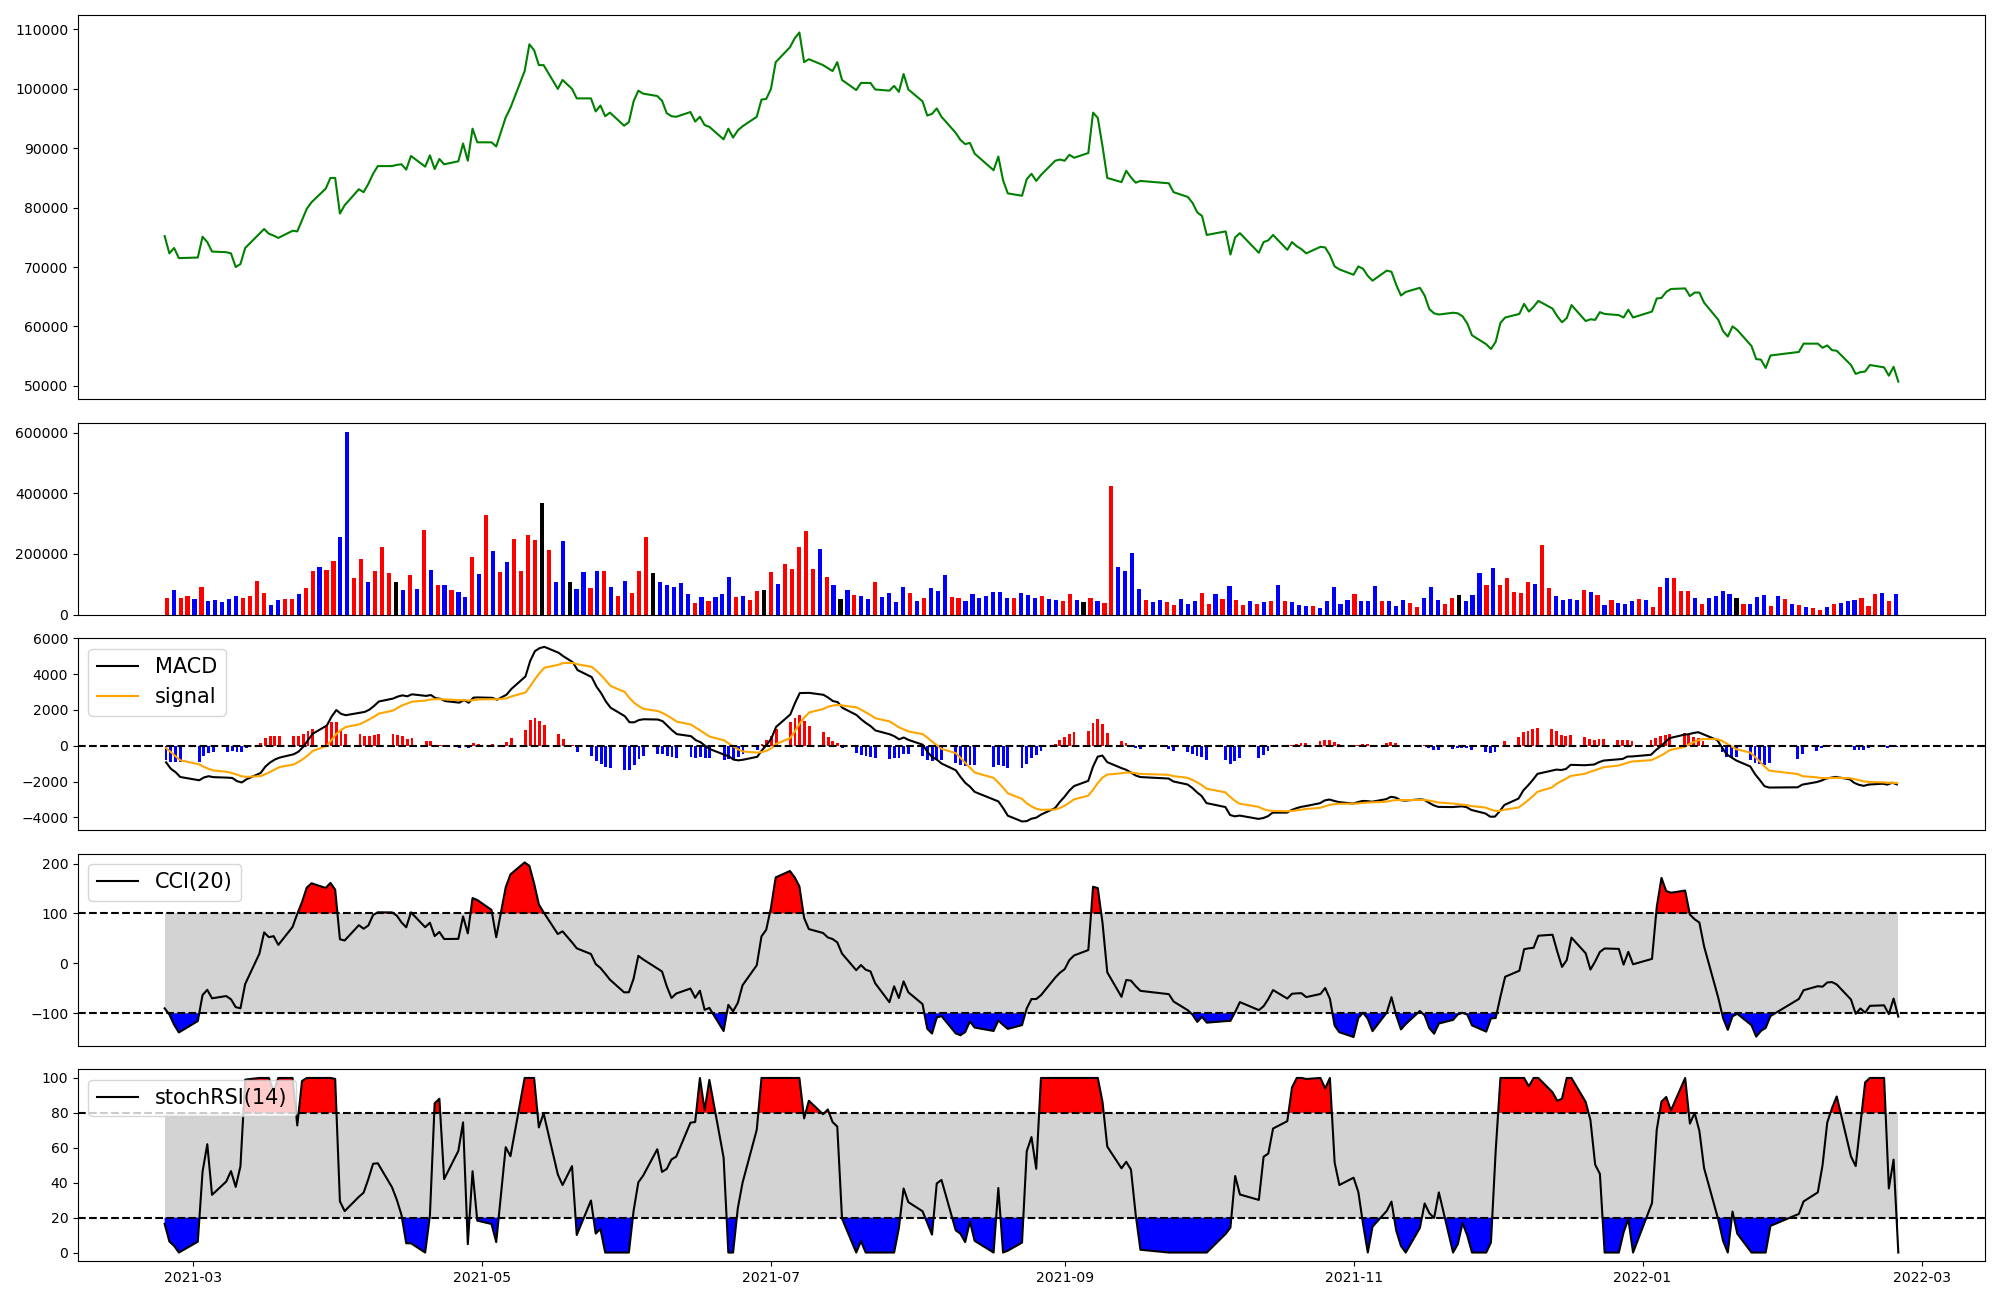Viewport: 2000px width, 1300px height.
Task: Click the 110000 price axis tick label
Action: pos(42,30)
